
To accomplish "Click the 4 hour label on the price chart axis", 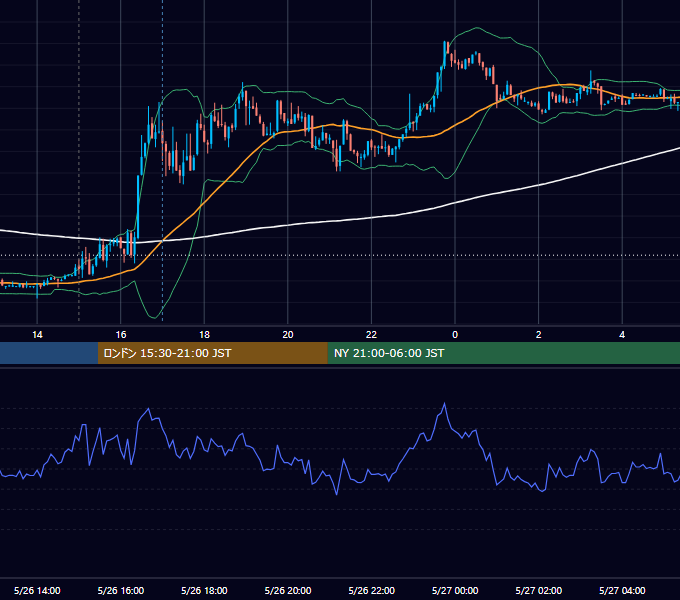I will click(x=622, y=335).
